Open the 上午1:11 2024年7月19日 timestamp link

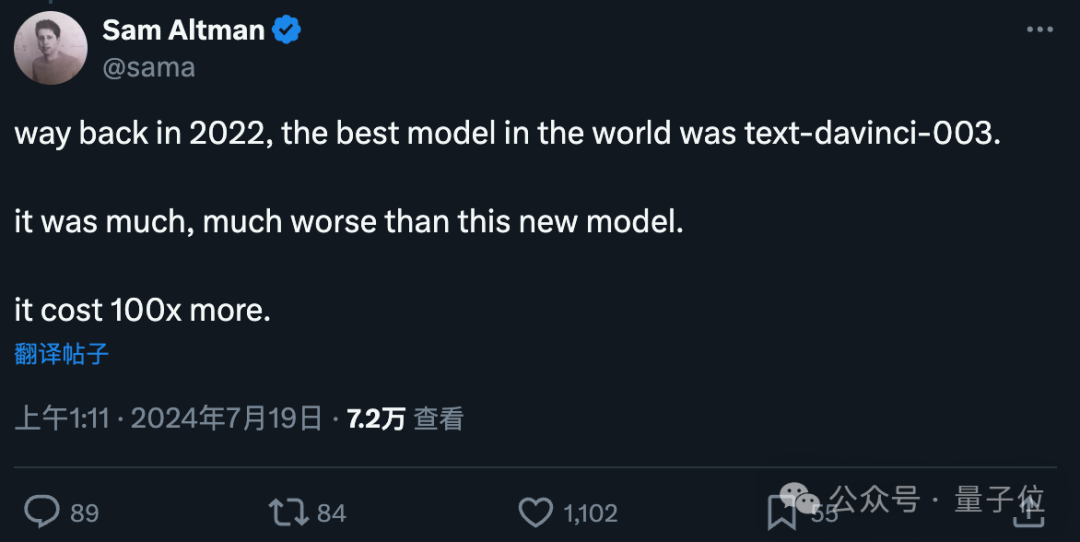[168, 419]
